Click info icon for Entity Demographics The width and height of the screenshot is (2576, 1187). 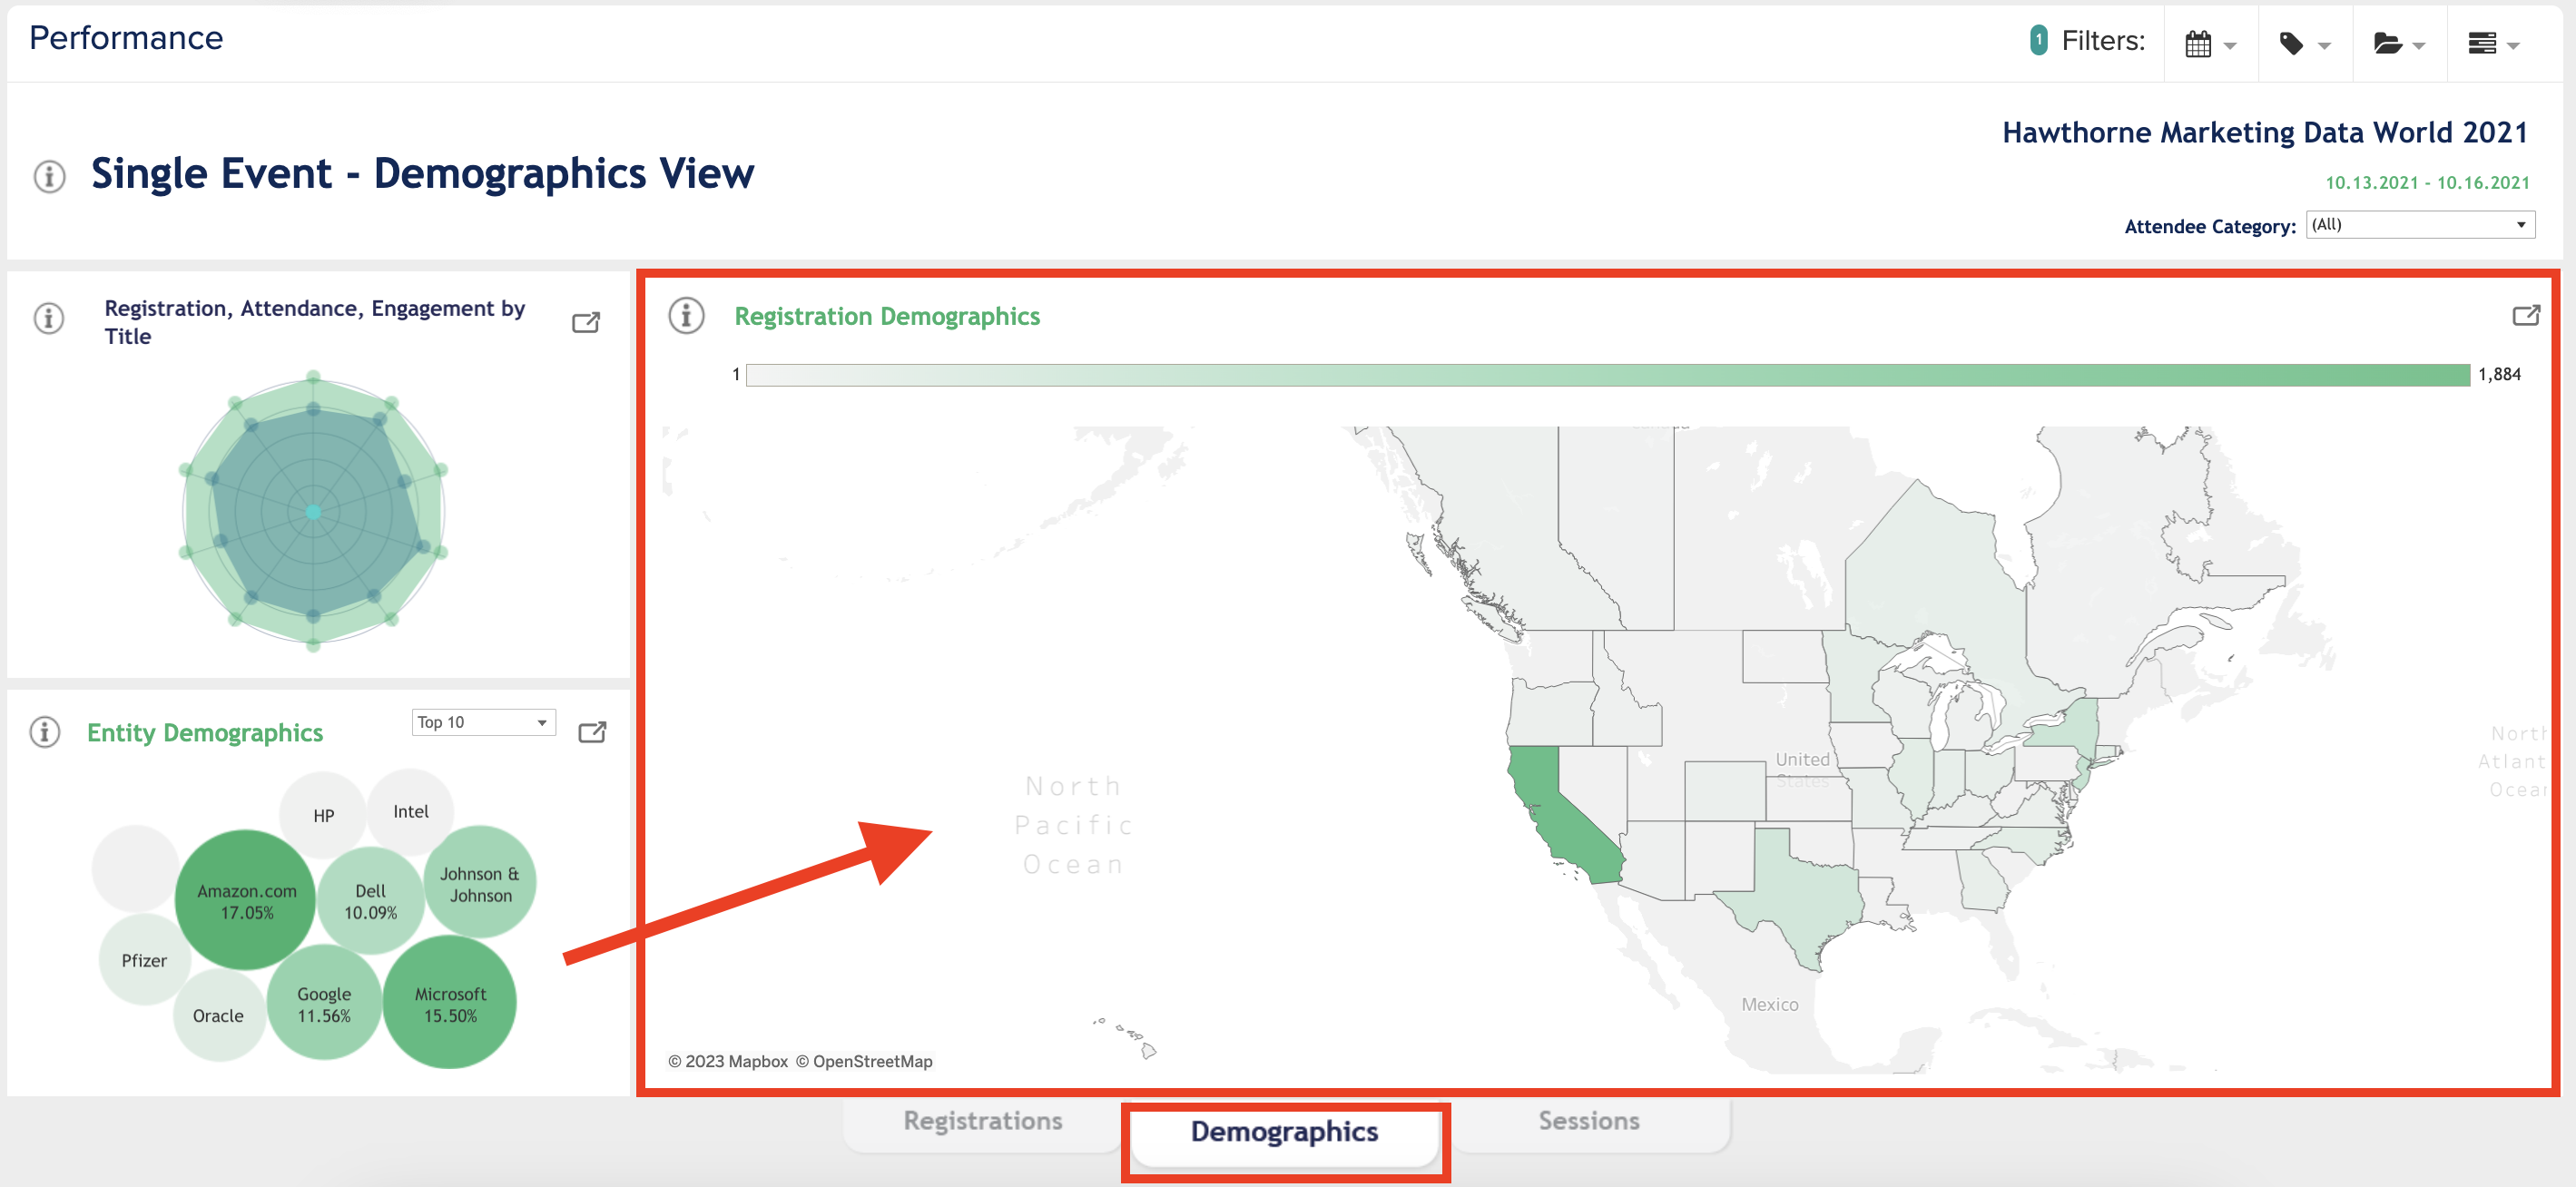tap(44, 732)
